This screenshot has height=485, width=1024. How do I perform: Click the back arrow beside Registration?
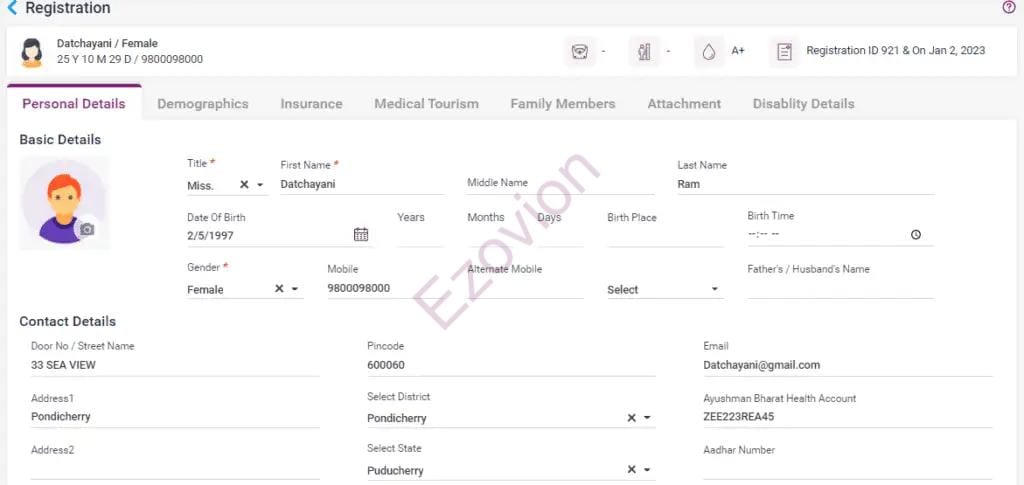[12, 8]
